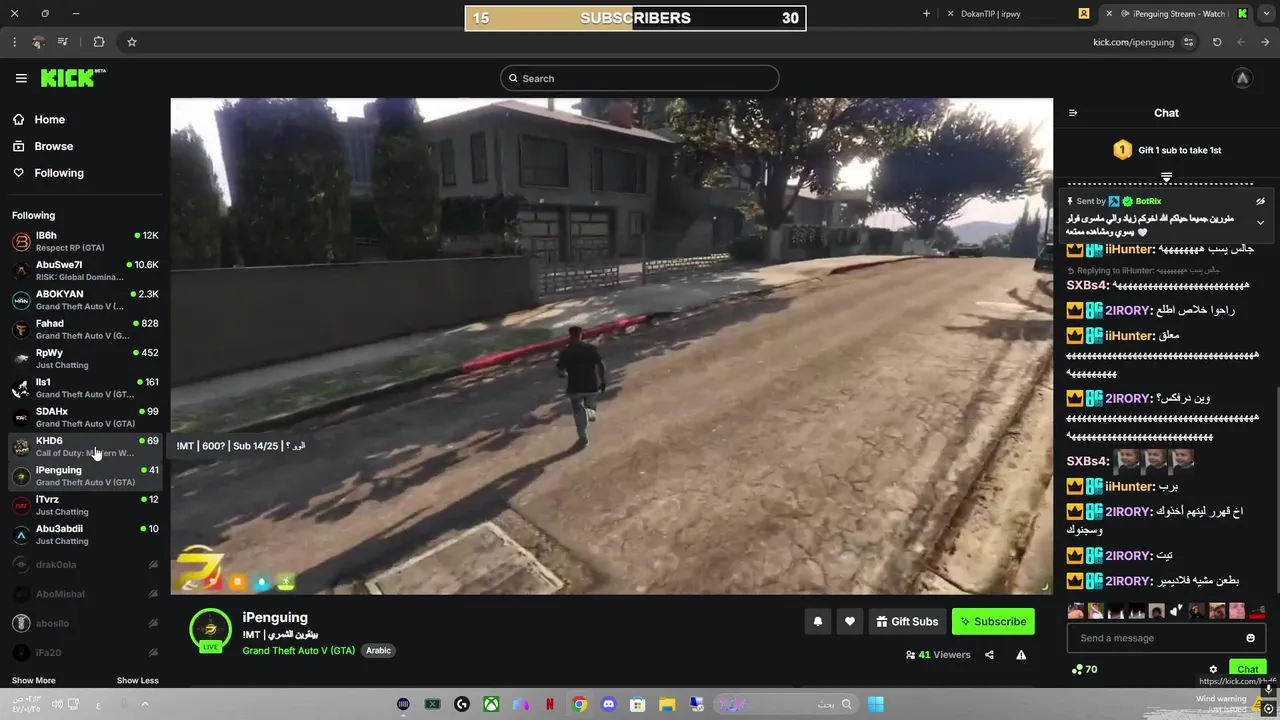Open the user profile avatar menu
The height and width of the screenshot is (720, 1280).
(x=1242, y=78)
